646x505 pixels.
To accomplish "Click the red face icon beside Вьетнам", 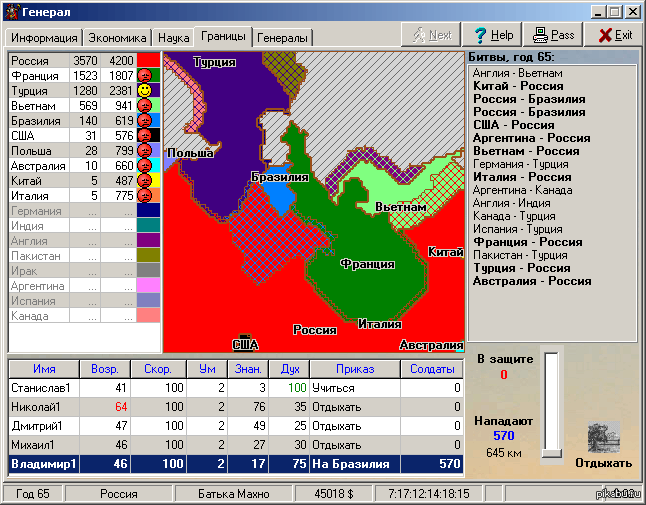I will [145, 105].
